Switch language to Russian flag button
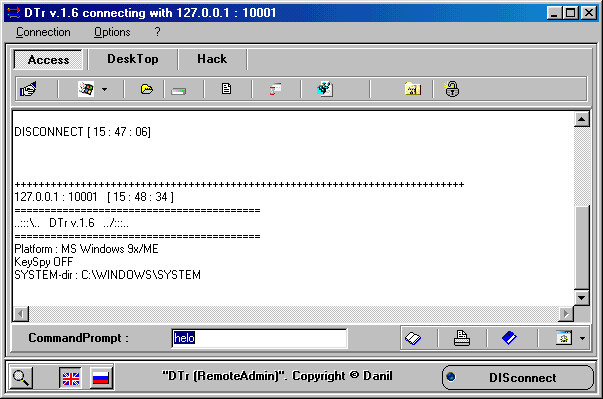 pos(101,378)
